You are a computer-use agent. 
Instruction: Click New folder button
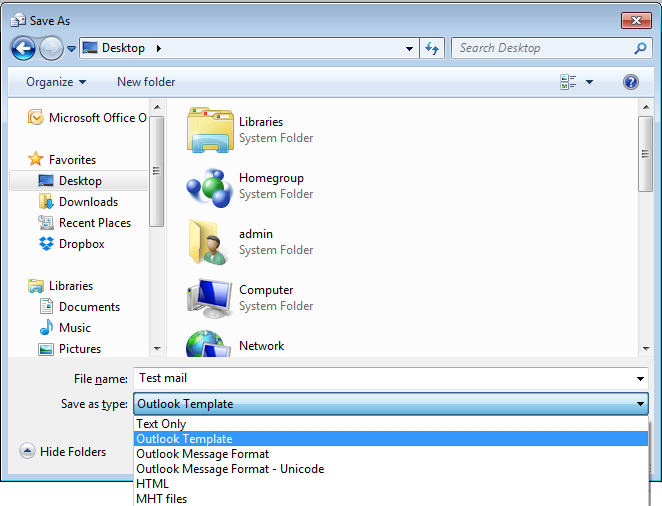click(x=146, y=82)
